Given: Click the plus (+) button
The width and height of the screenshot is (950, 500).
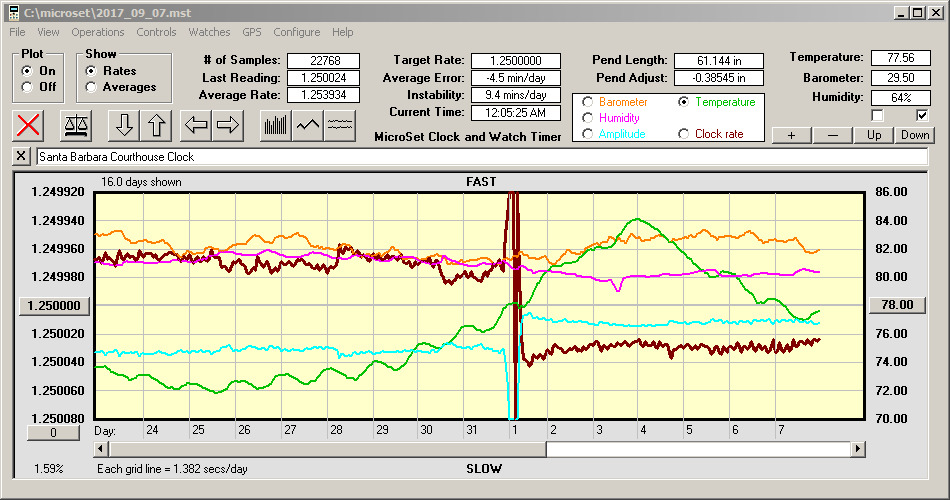Looking at the screenshot, I should [791, 135].
